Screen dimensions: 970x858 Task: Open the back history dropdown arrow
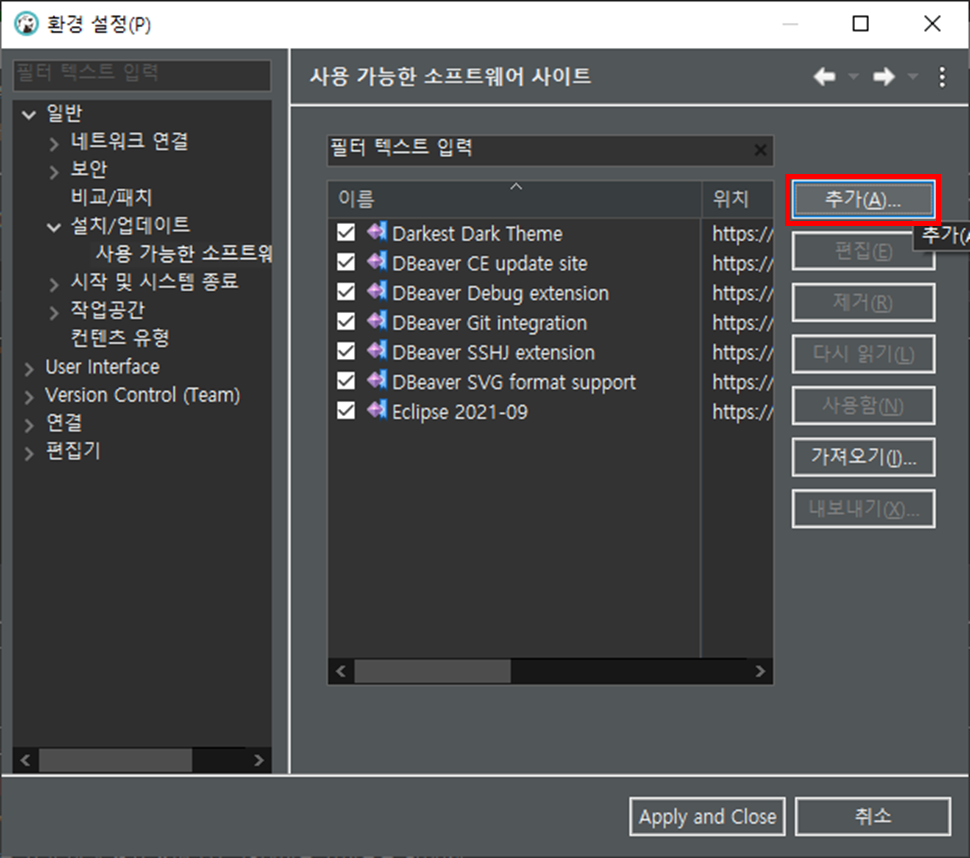[x=853, y=77]
